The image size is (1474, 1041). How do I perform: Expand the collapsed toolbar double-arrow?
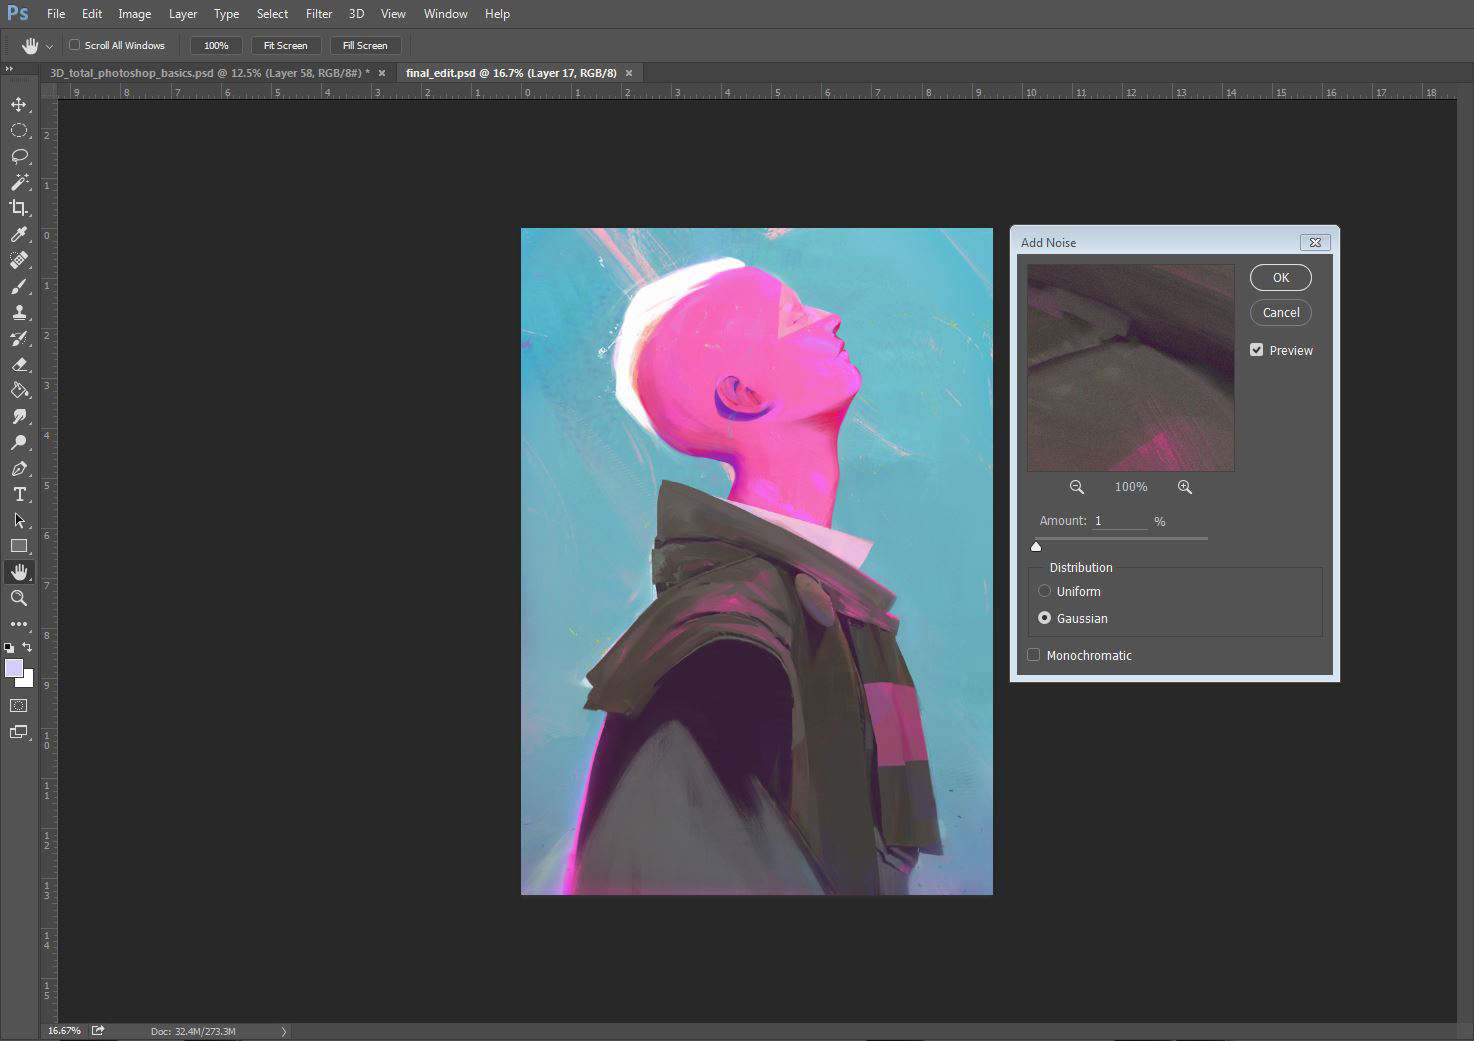pyautogui.click(x=9, y=69)
